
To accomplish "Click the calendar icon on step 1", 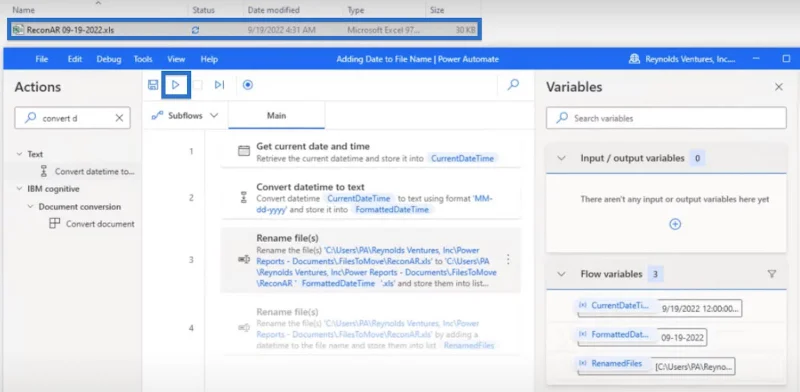I will (x=244, y=151).
